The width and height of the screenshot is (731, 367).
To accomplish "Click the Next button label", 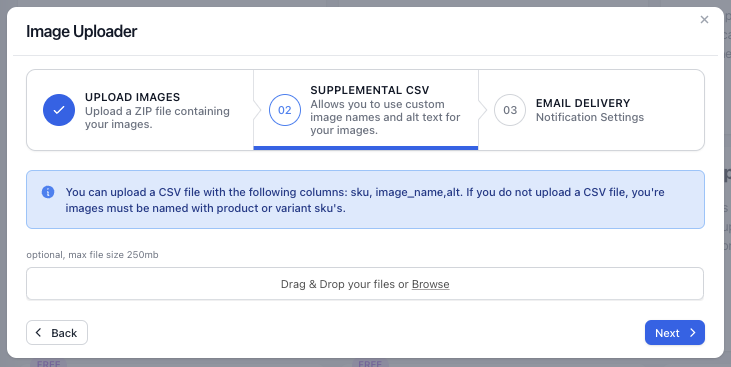I will 667,333.
